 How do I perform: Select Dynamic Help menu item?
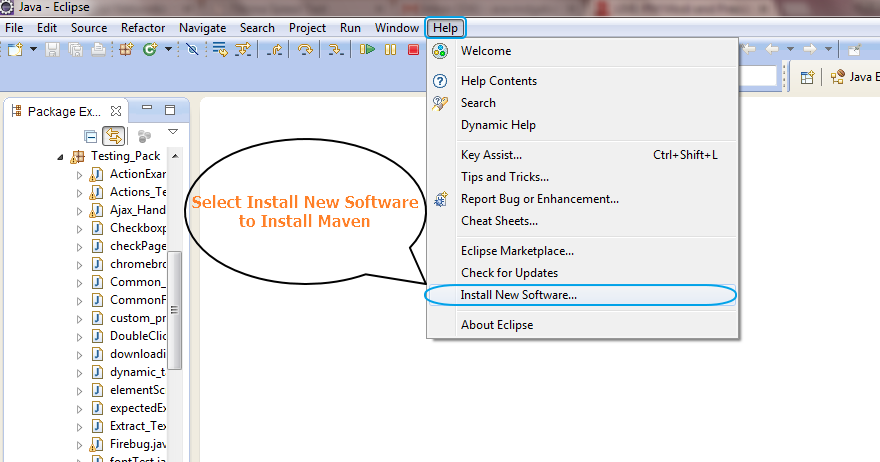pyautogui.click(x=582, y=125)
